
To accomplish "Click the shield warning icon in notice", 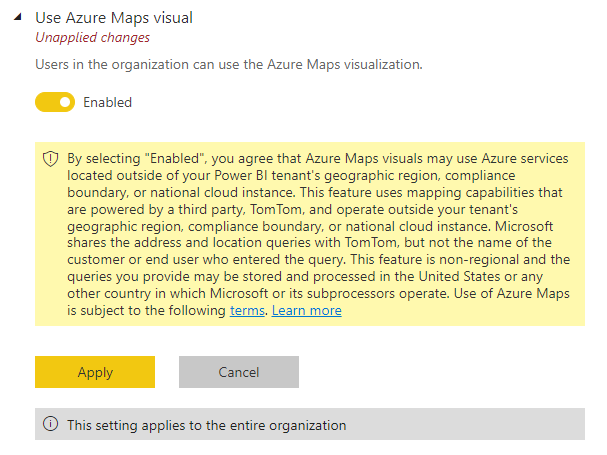I will [50, 159].
